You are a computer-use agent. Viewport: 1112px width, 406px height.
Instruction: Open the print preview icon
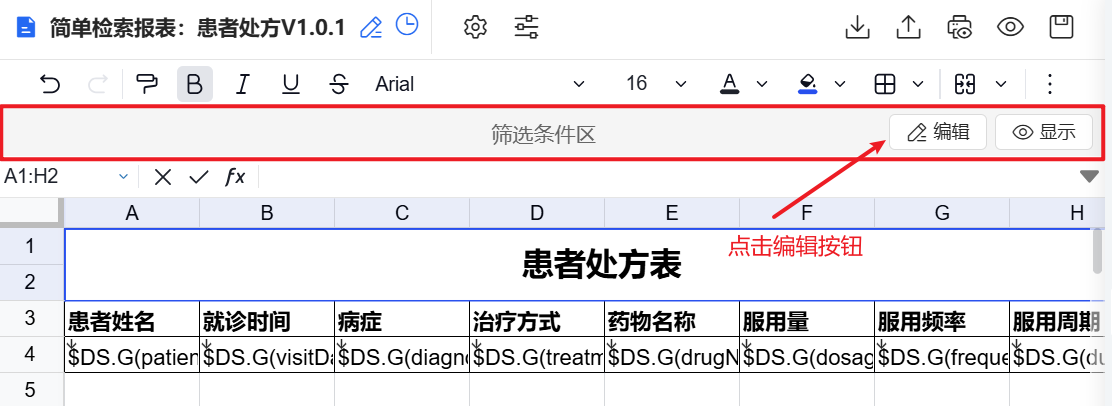pos(960,27)
